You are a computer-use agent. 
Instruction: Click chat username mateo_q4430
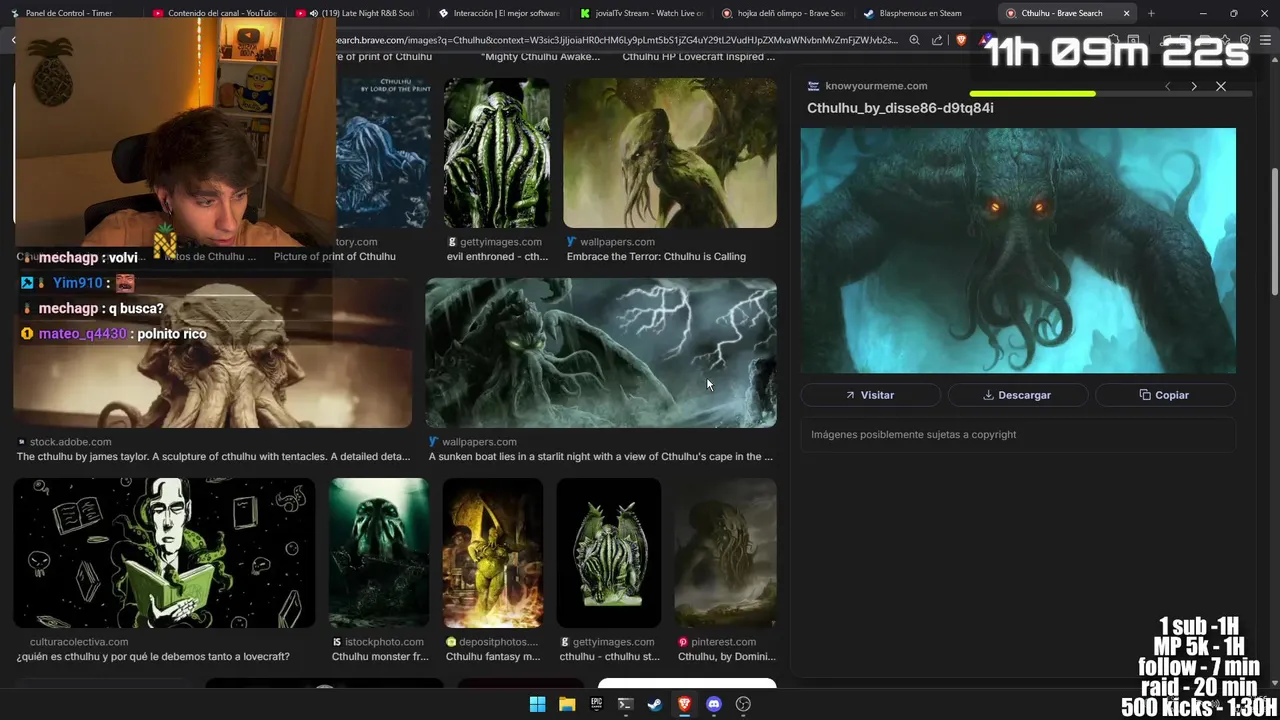point(82,334)
